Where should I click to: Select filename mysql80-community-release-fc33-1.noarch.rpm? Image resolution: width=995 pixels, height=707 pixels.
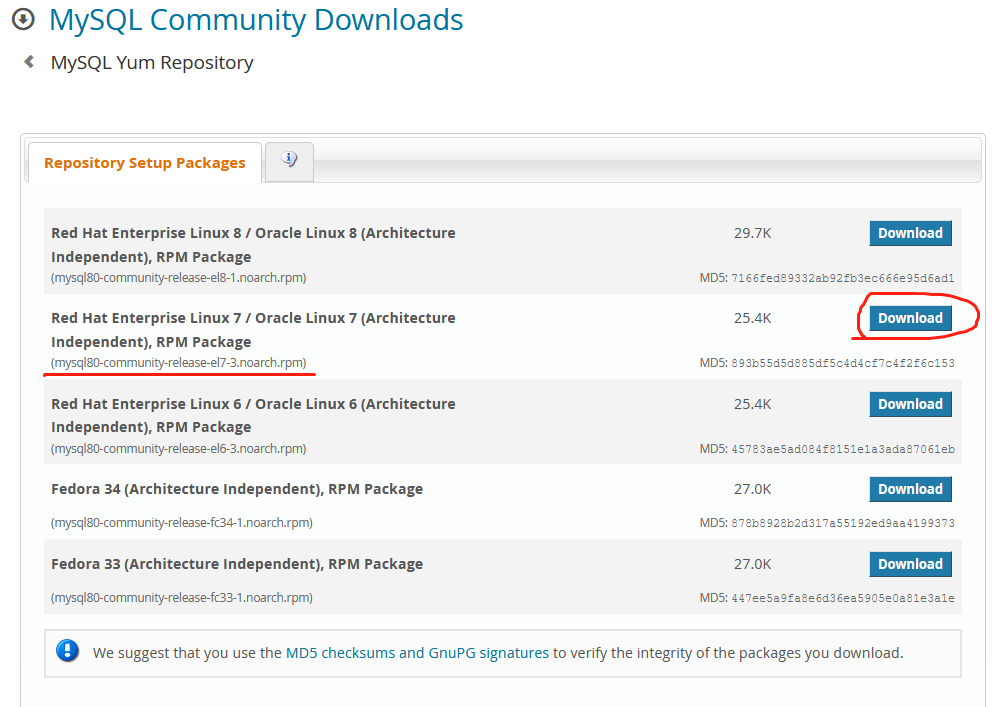pyautogui.click(x=182, y=598)
